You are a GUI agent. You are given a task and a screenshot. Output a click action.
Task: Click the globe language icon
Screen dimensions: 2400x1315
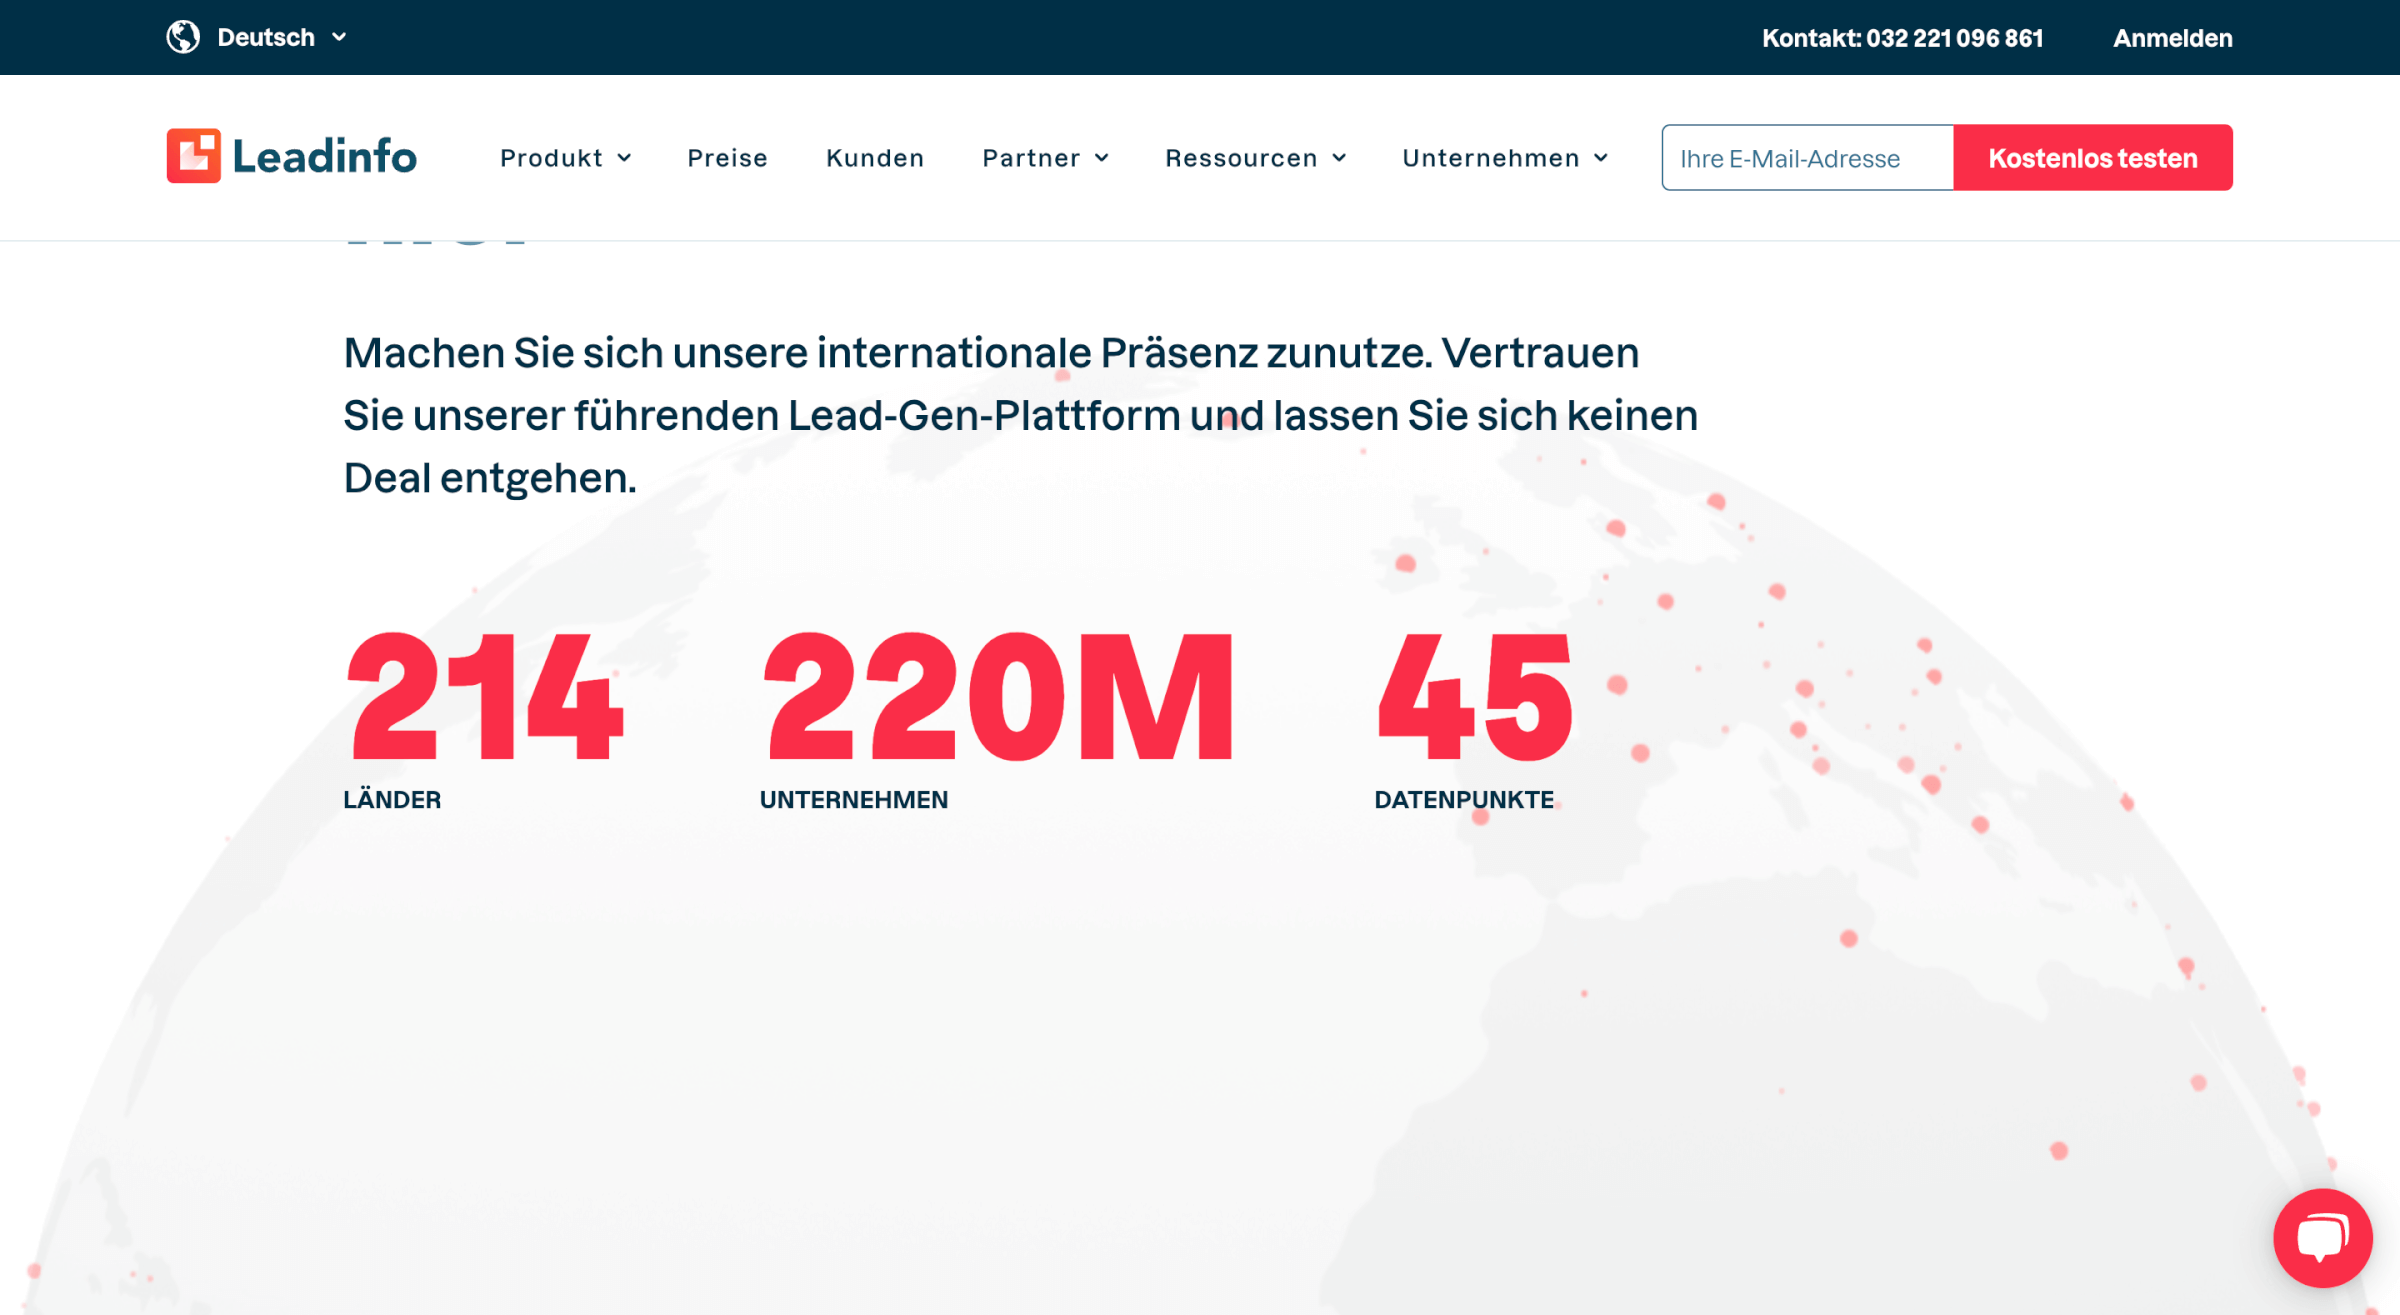pyautogui.click(x=183, y=37)
